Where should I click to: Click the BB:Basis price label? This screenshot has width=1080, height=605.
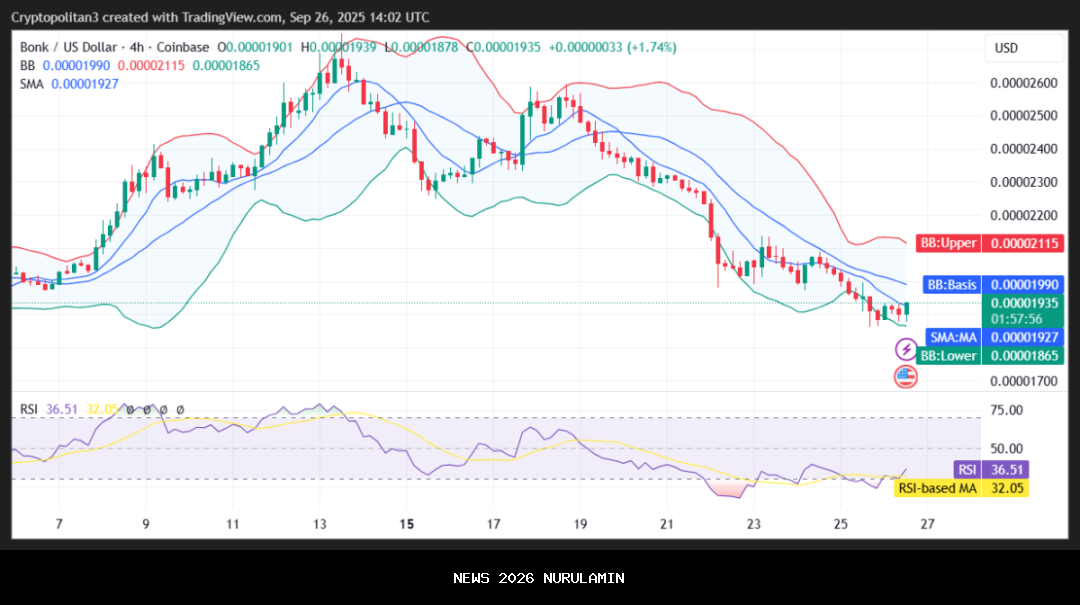pyautogui.click(x=951, y=285)
